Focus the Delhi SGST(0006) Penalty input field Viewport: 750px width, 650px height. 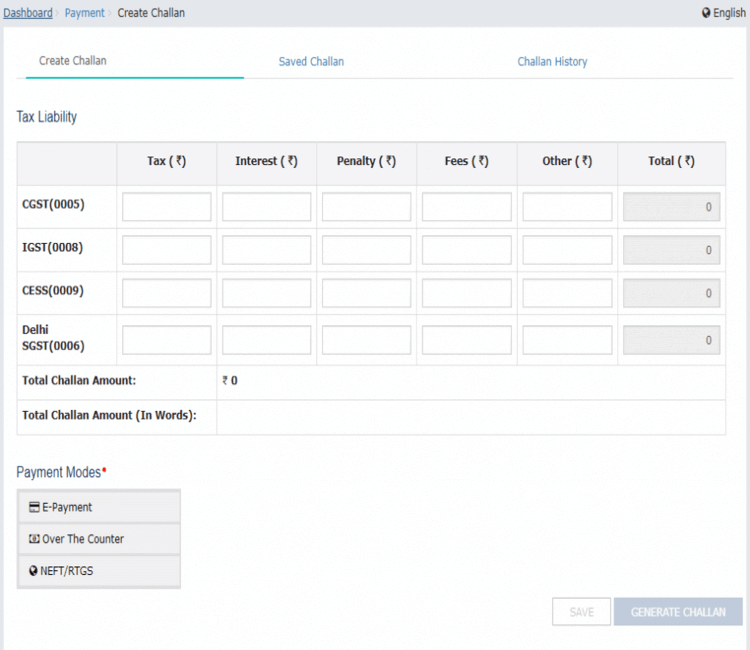(x=366, y=340)
